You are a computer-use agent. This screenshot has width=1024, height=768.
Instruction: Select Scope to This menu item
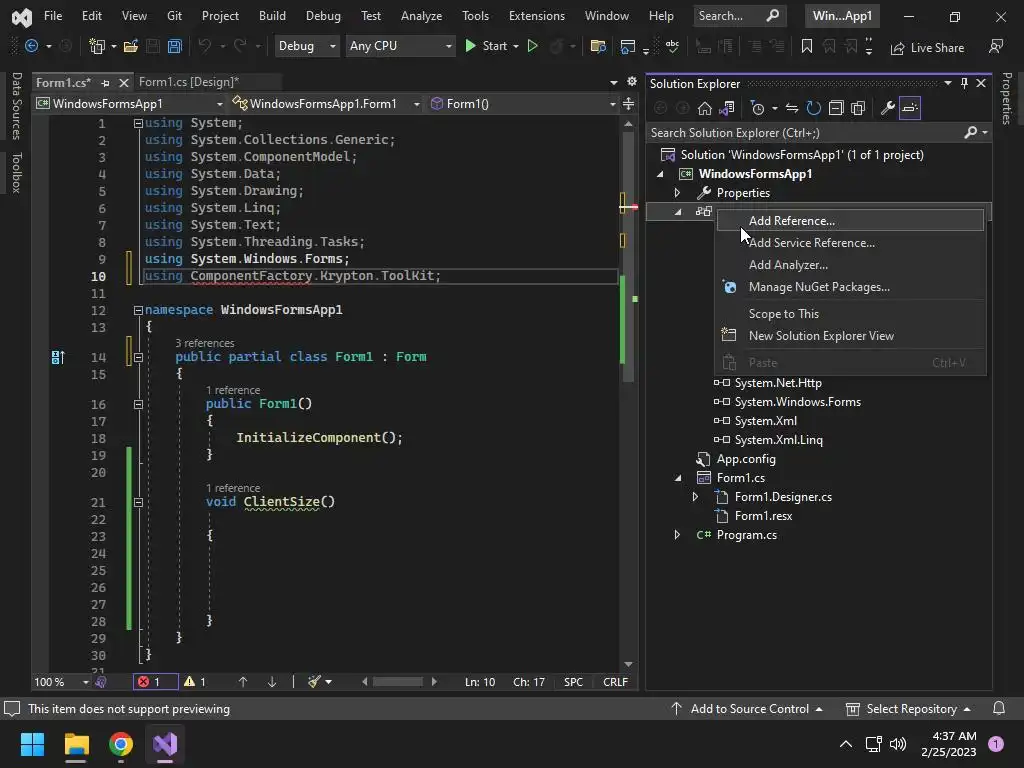tap(850, 314)
